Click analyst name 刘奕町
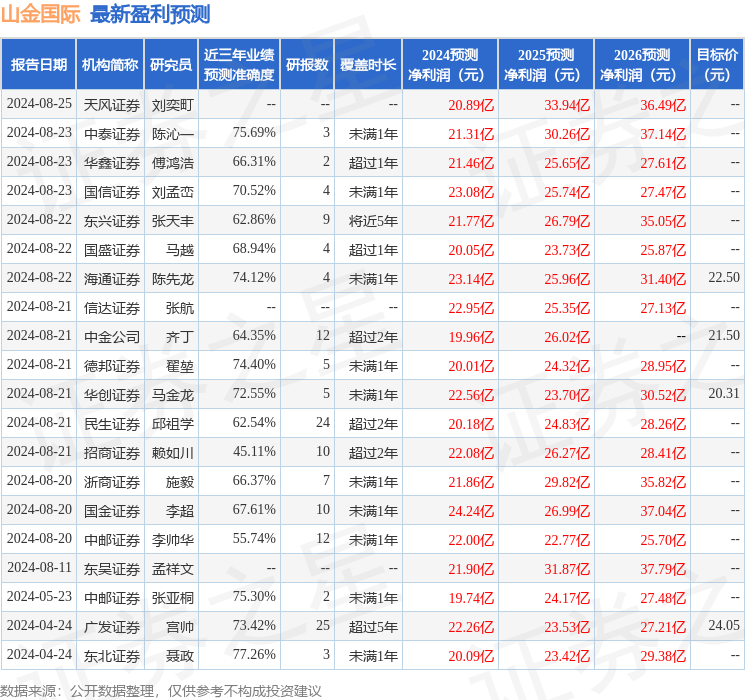 click(172, 105)
